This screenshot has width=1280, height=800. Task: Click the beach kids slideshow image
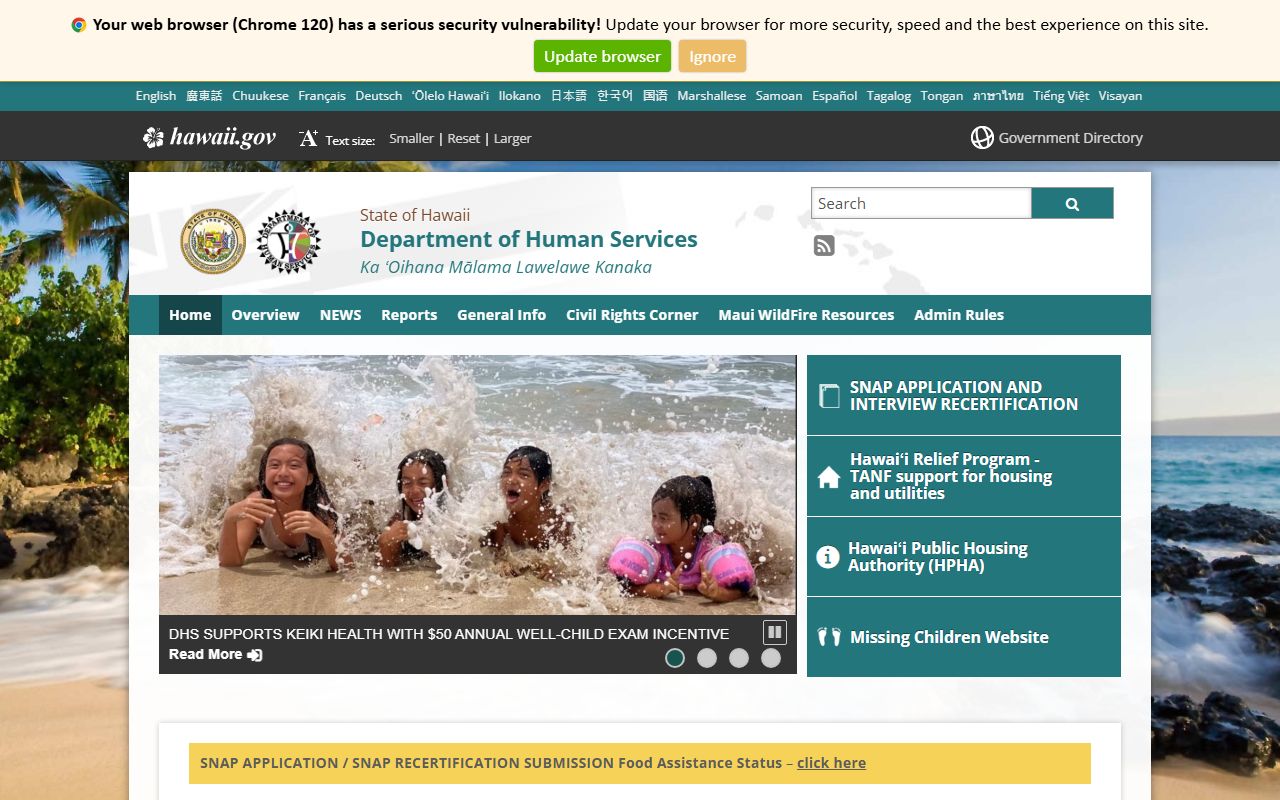(x=478, y=485)
